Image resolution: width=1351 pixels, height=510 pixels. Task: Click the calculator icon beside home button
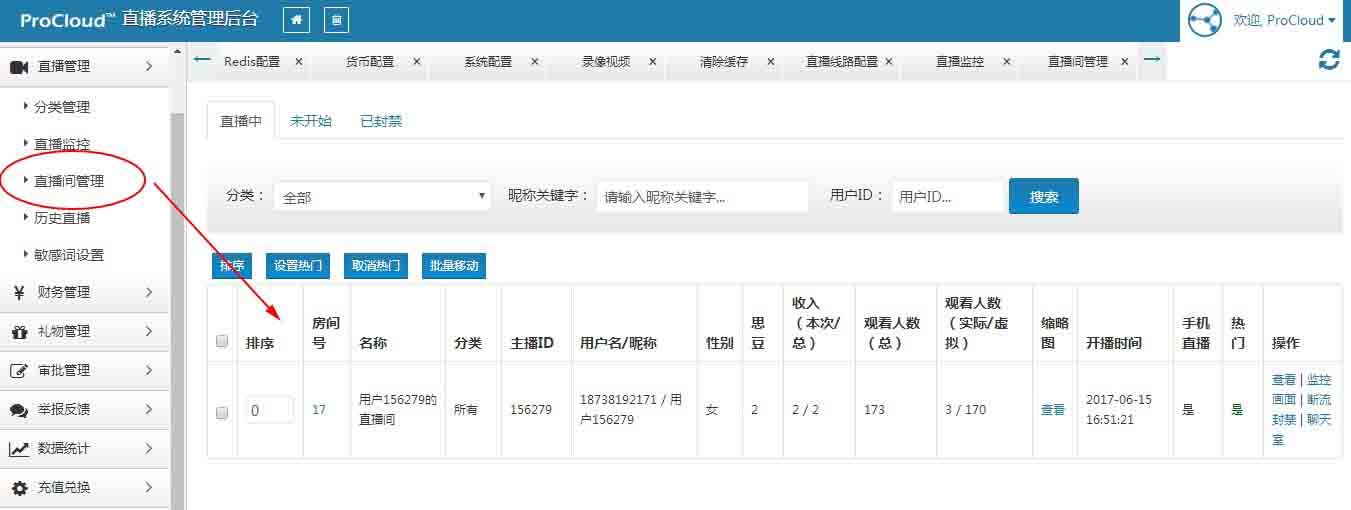coord(337,20)
